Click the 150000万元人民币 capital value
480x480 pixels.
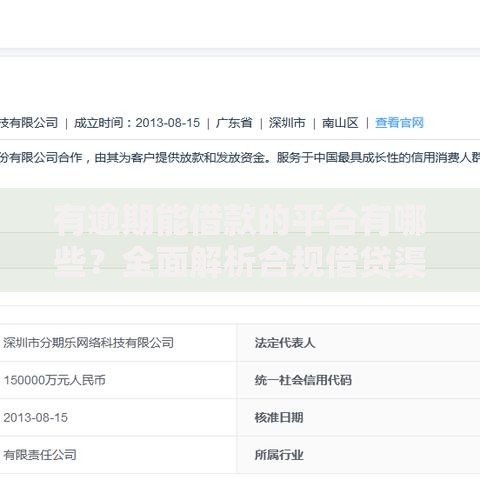tap(55, 380)
